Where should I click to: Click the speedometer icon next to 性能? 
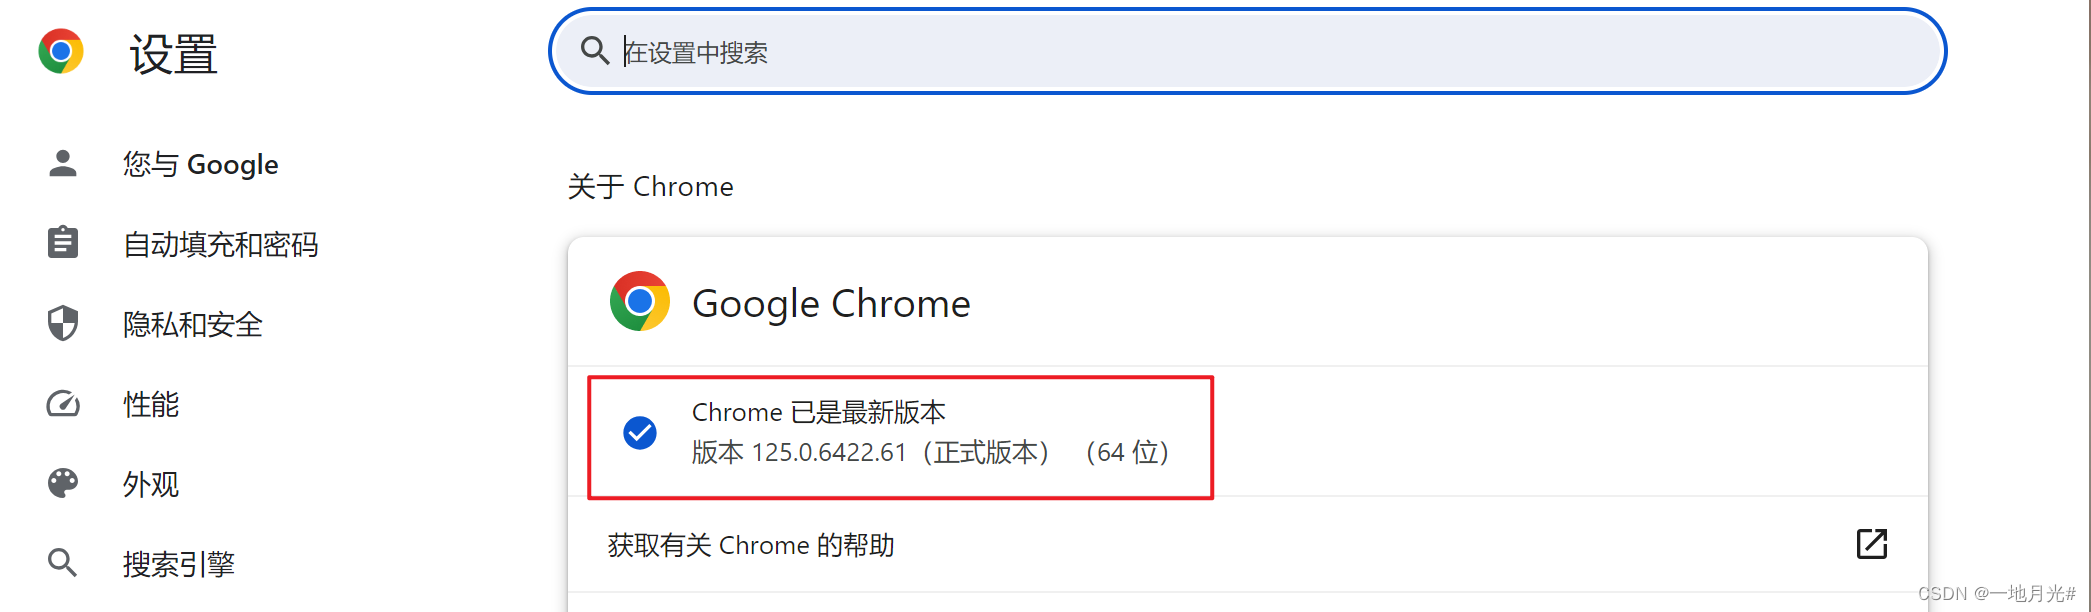pyautogui.click(x=63, y=403)
